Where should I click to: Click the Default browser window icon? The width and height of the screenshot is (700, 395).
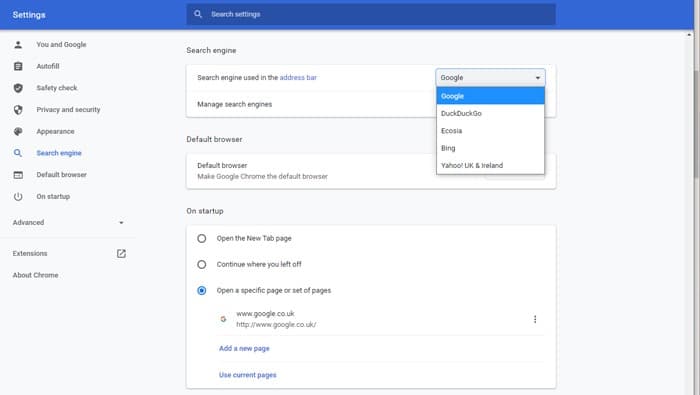(18, 175)
